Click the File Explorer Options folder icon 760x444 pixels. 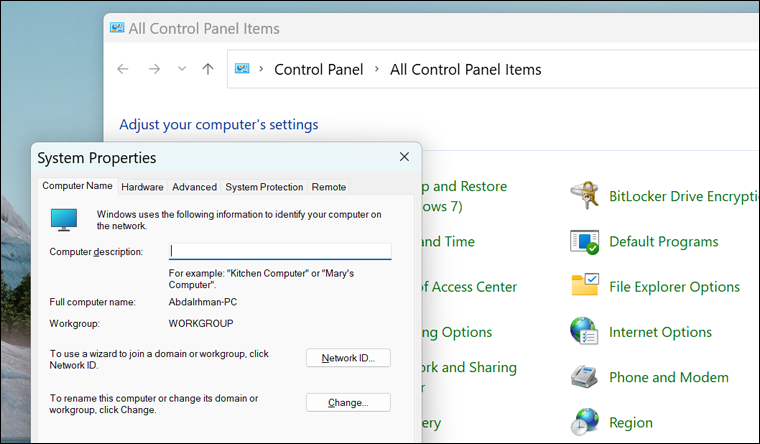click(x=584, y=286)
